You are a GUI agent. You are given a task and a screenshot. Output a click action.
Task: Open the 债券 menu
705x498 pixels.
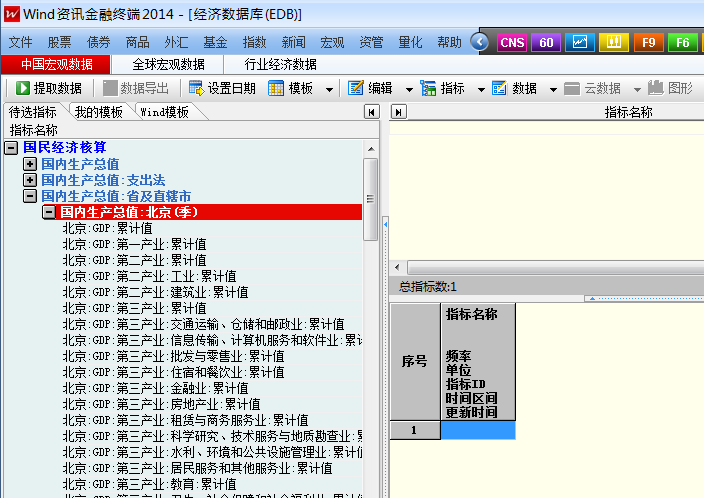coord(98,43)
